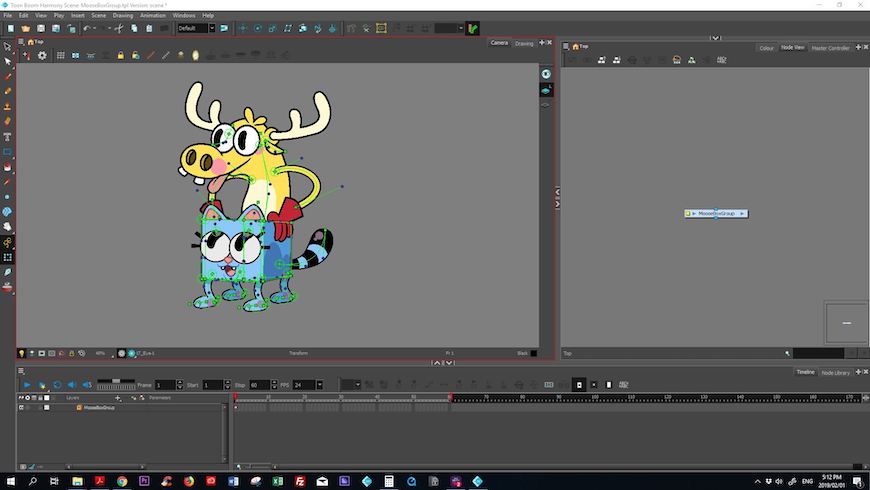Viewport: 870px width, 490px height.
Task: Click the Play button in Timeline
Action: (27, 385)
